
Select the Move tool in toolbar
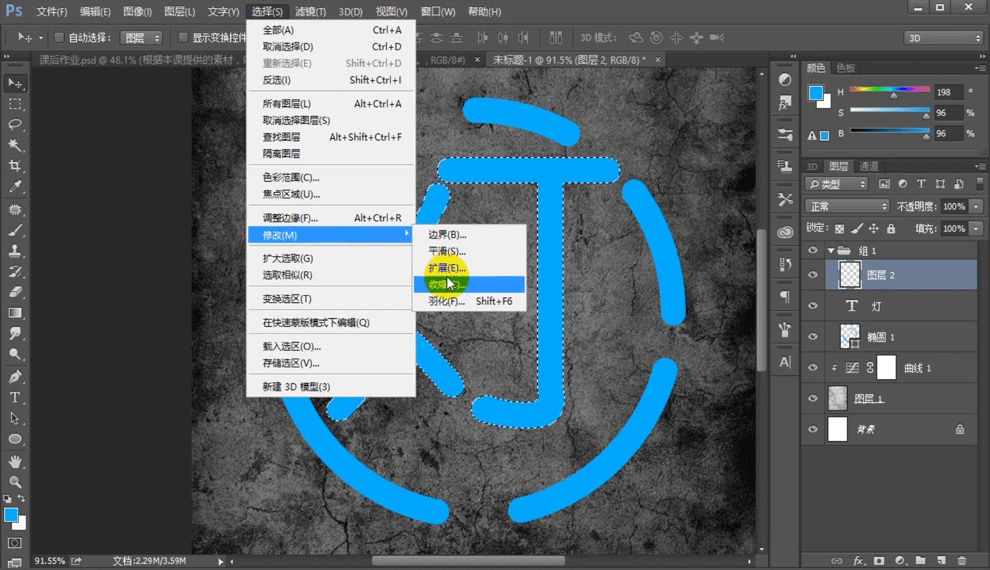[x=15, y=83]
